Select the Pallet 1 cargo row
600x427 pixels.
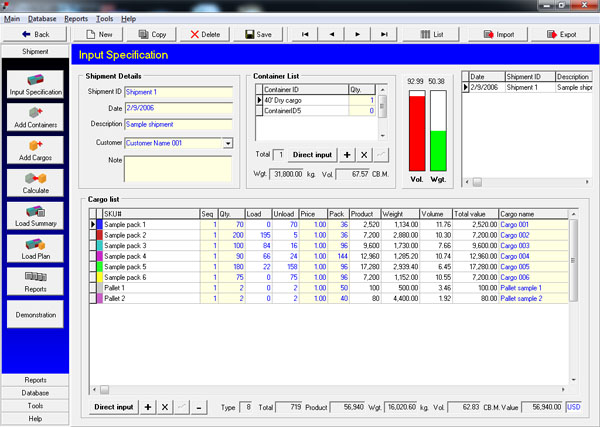pyautogui.click(x=329, y=288)
